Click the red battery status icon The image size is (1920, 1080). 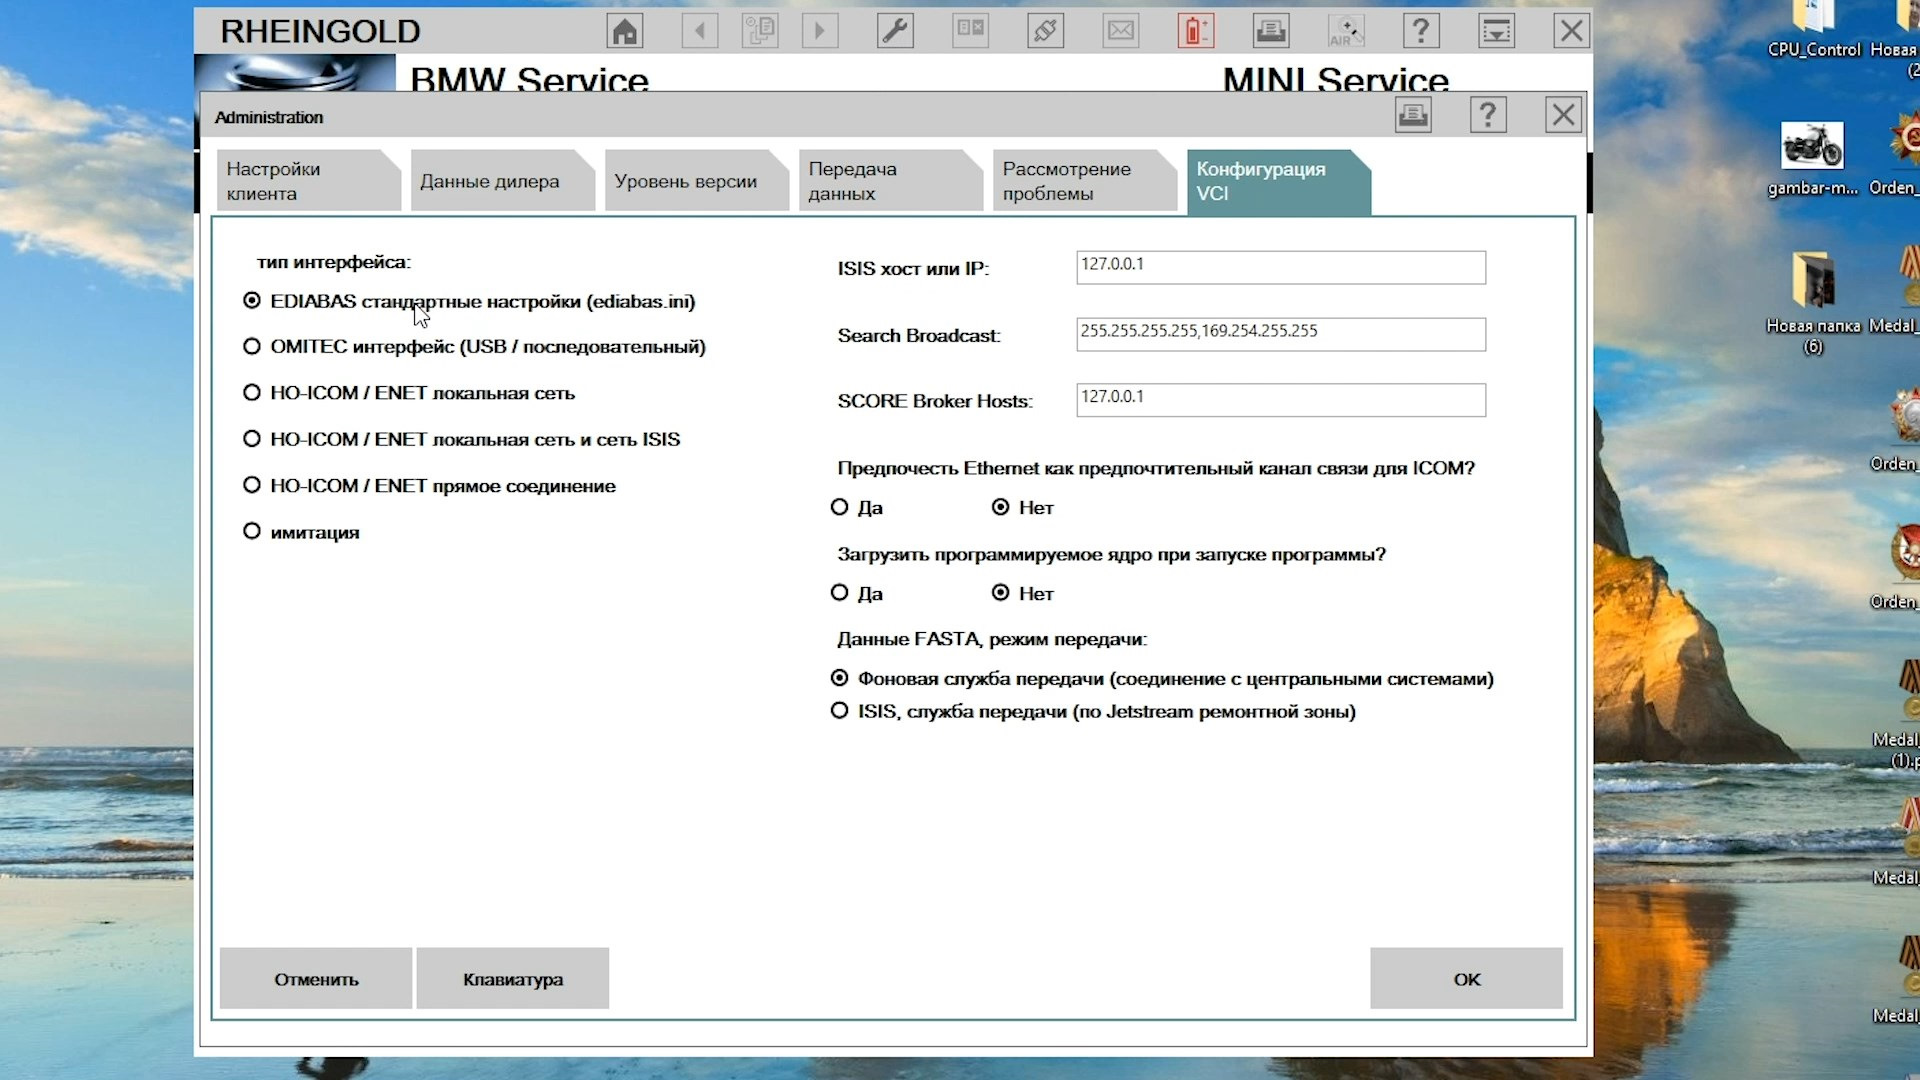point(1195,31)
